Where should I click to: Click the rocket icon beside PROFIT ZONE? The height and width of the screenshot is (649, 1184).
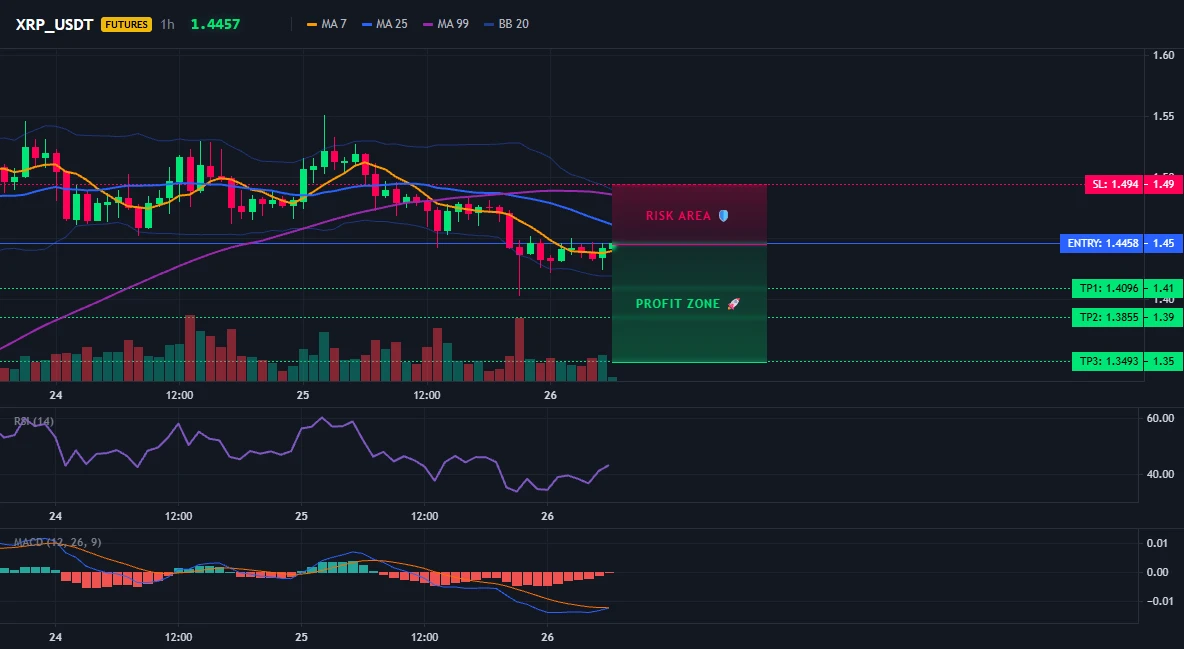point(733,304)
